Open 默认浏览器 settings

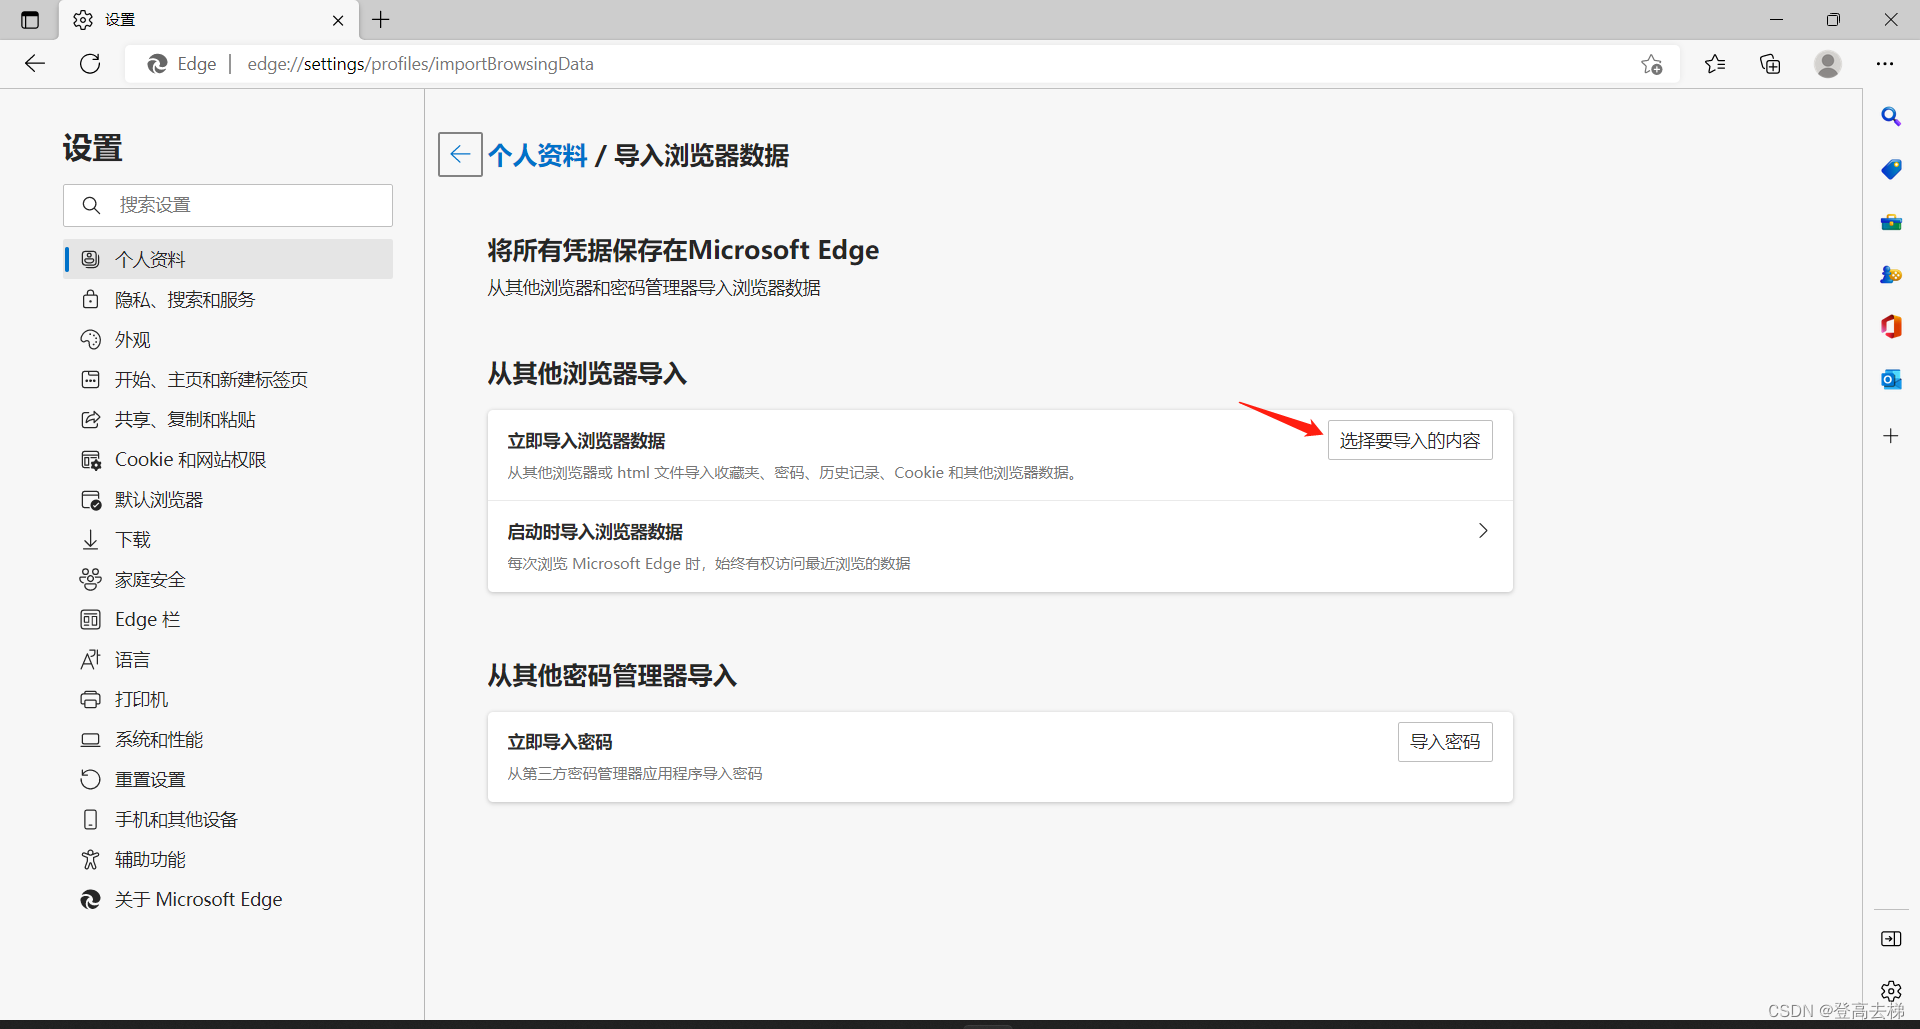[x=228, y=499]
